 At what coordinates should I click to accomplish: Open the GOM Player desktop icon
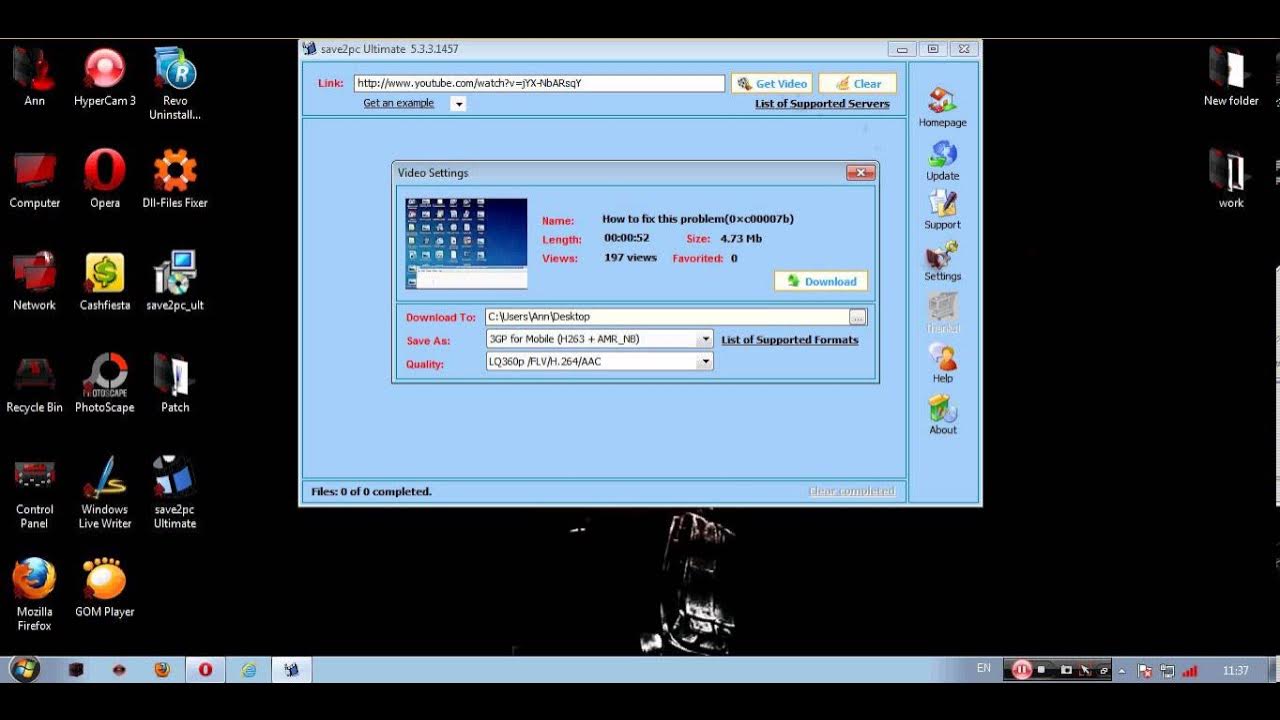tap(104, 587)
